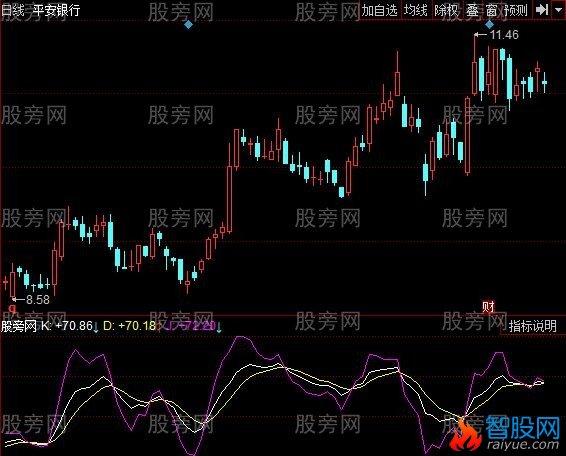Image resolution: width=566 pixels, height=456 pixels.
Task: Click the arrow next to D value
Action: click(158, 326)
